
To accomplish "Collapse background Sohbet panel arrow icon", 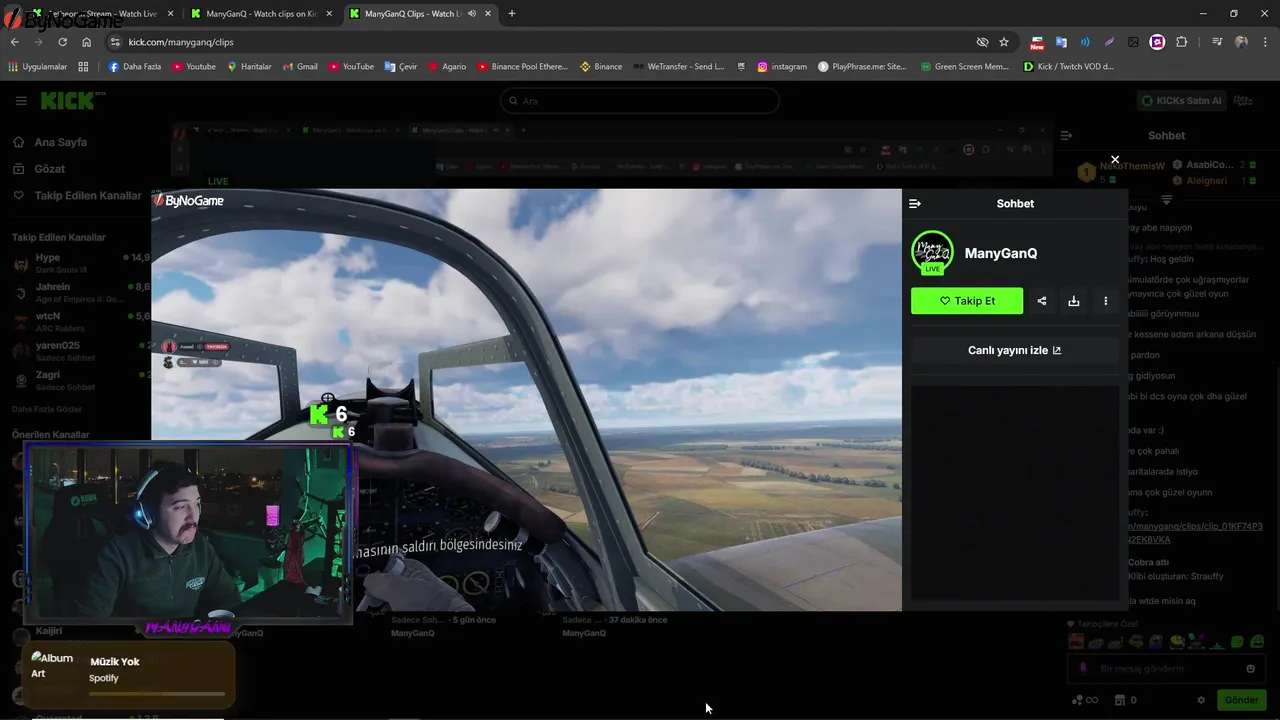I will tap(1066, 135).
